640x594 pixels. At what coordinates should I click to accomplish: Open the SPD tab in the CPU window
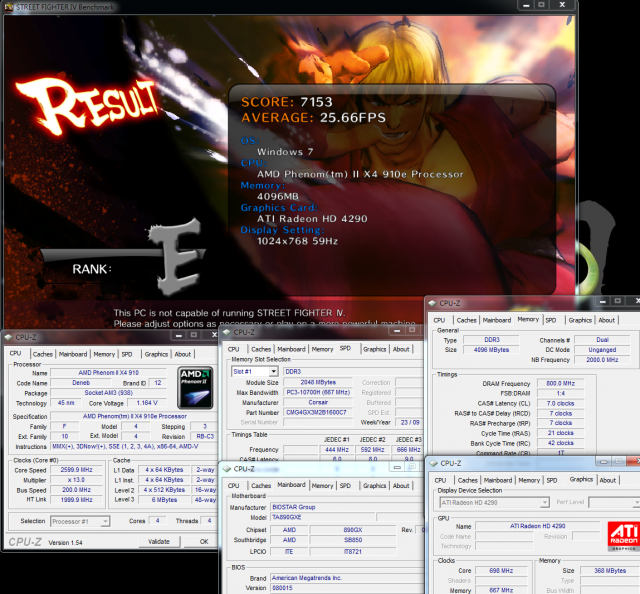127,354
